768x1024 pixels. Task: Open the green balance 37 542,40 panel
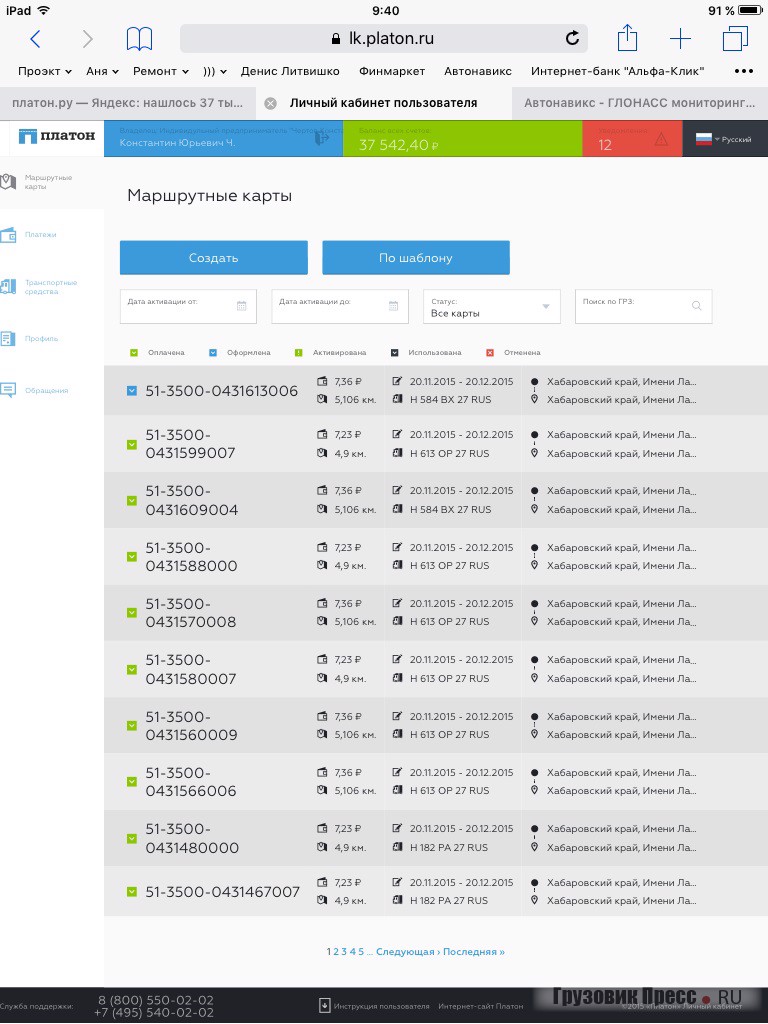(462, 138)
